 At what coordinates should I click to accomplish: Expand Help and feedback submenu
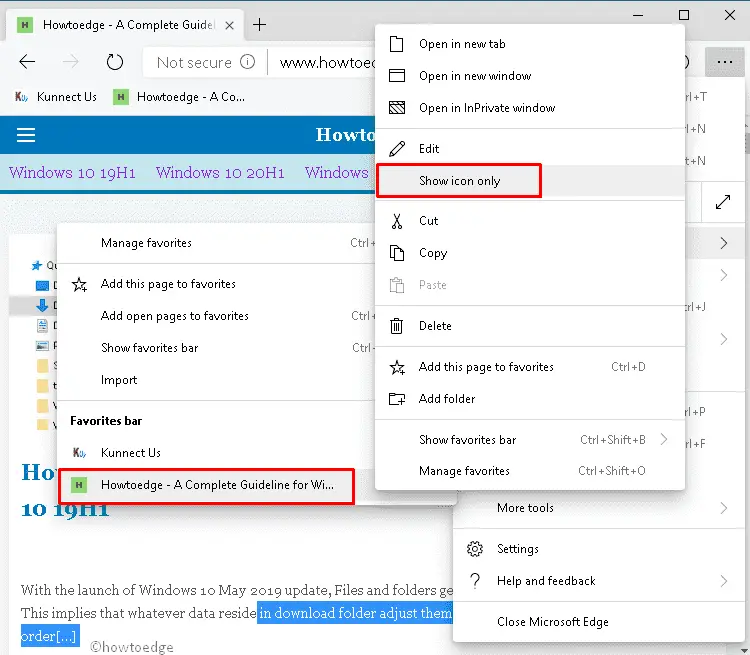598,581
